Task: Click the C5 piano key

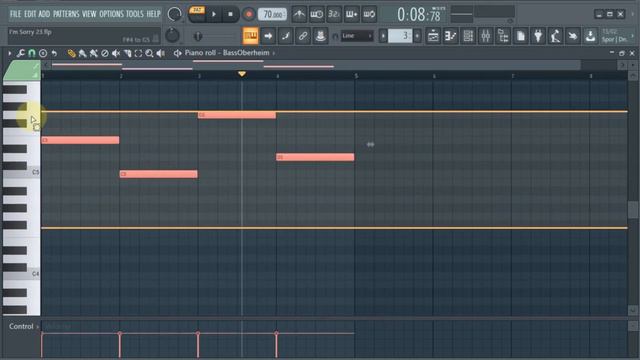Action: 22,173
